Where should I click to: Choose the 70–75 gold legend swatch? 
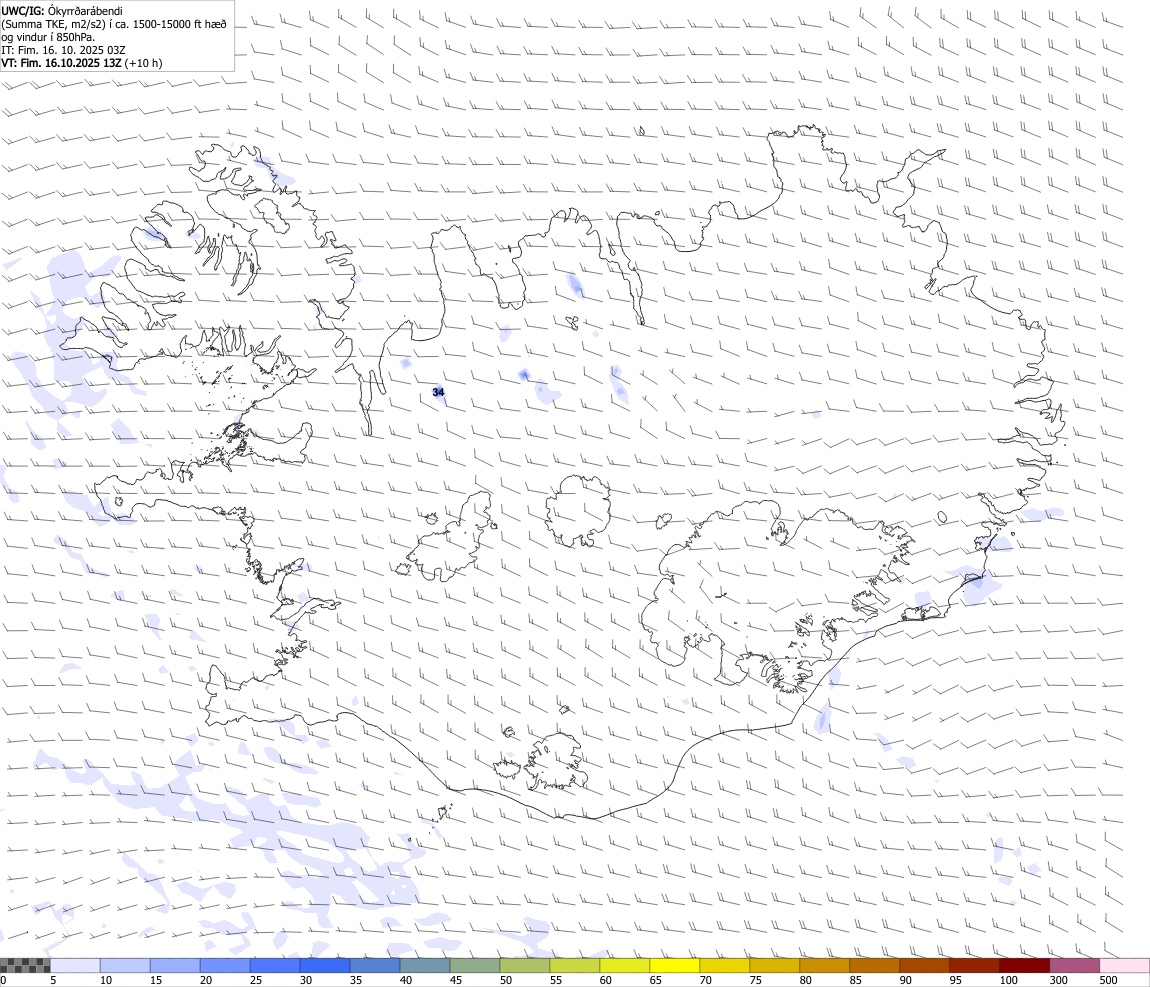pyautogui.click(x=725, y=965)
